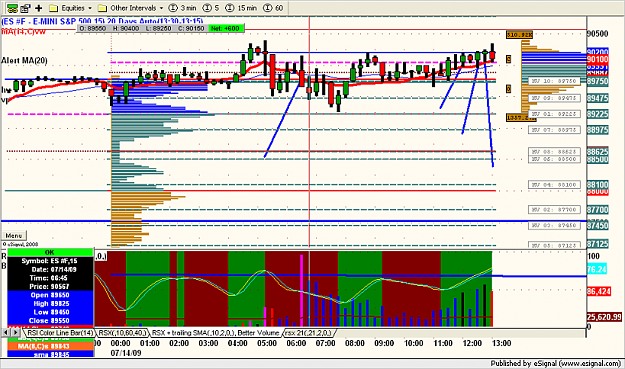Click the Equities folder icon
625x369 pixels.
(x=54, y=8)
